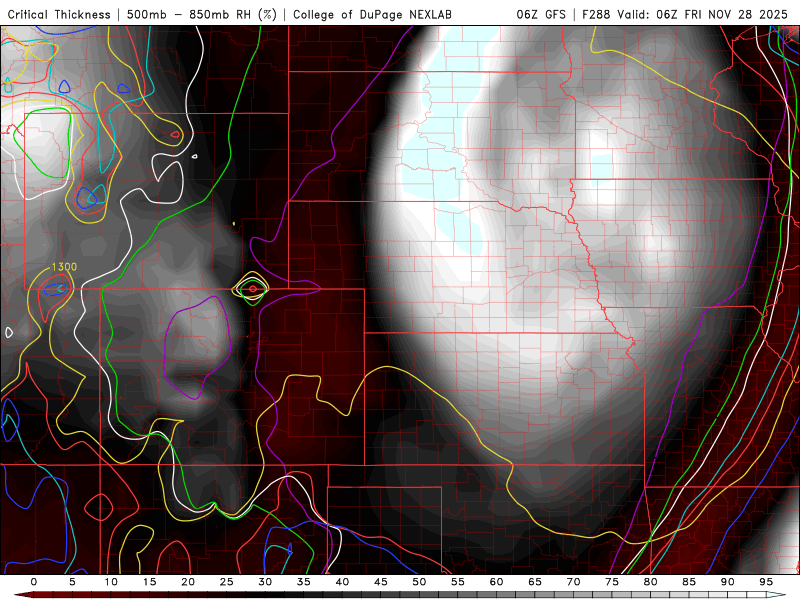The height and width of the screenshot is (600, 800).
Task: Click the "70" color scale label
Action: 573,582
